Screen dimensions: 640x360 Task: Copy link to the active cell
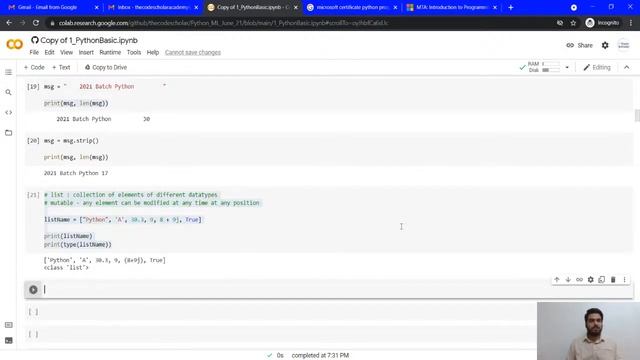point(579,280)
